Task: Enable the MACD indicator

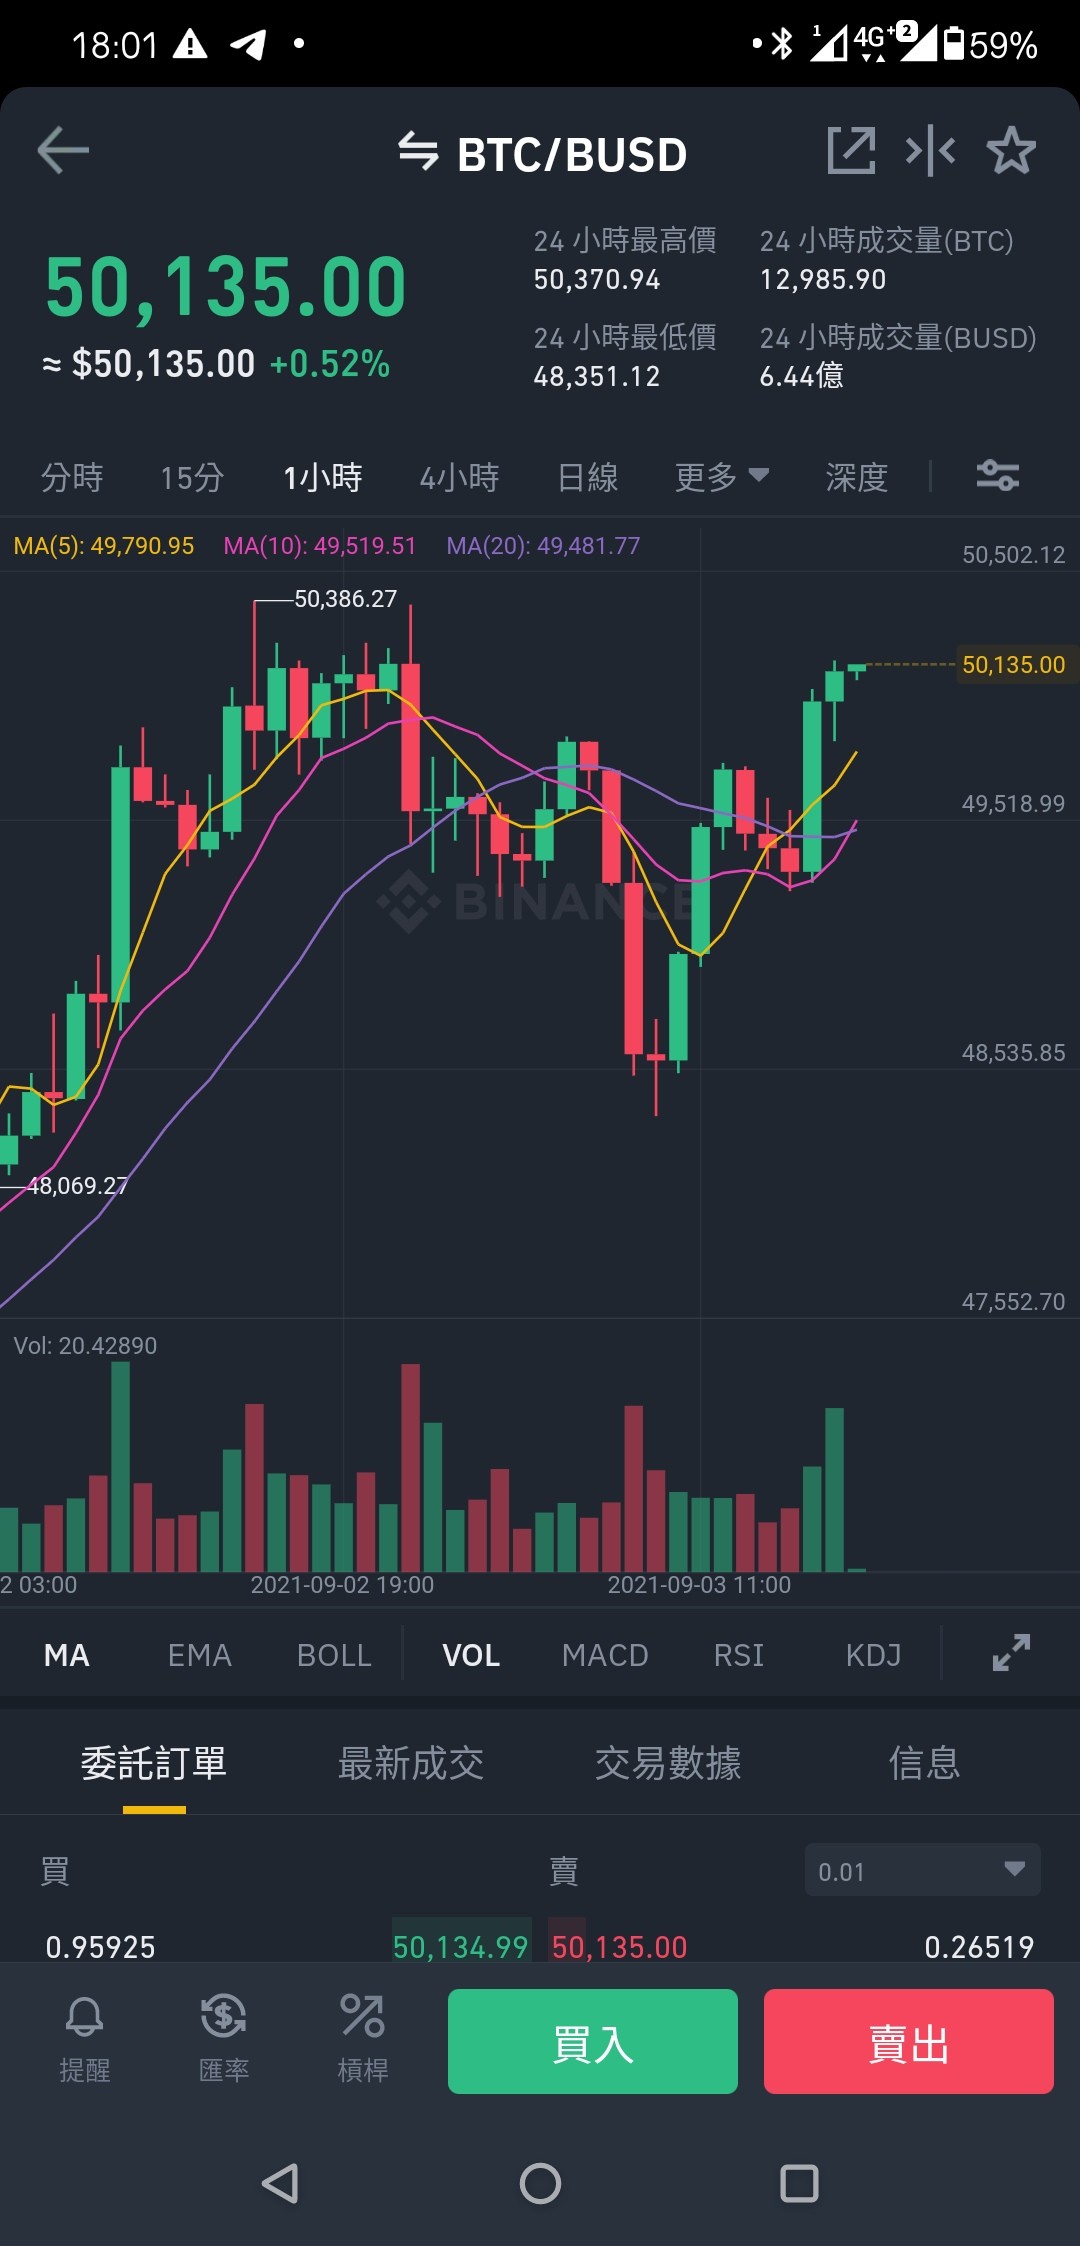Action: 605,1655
